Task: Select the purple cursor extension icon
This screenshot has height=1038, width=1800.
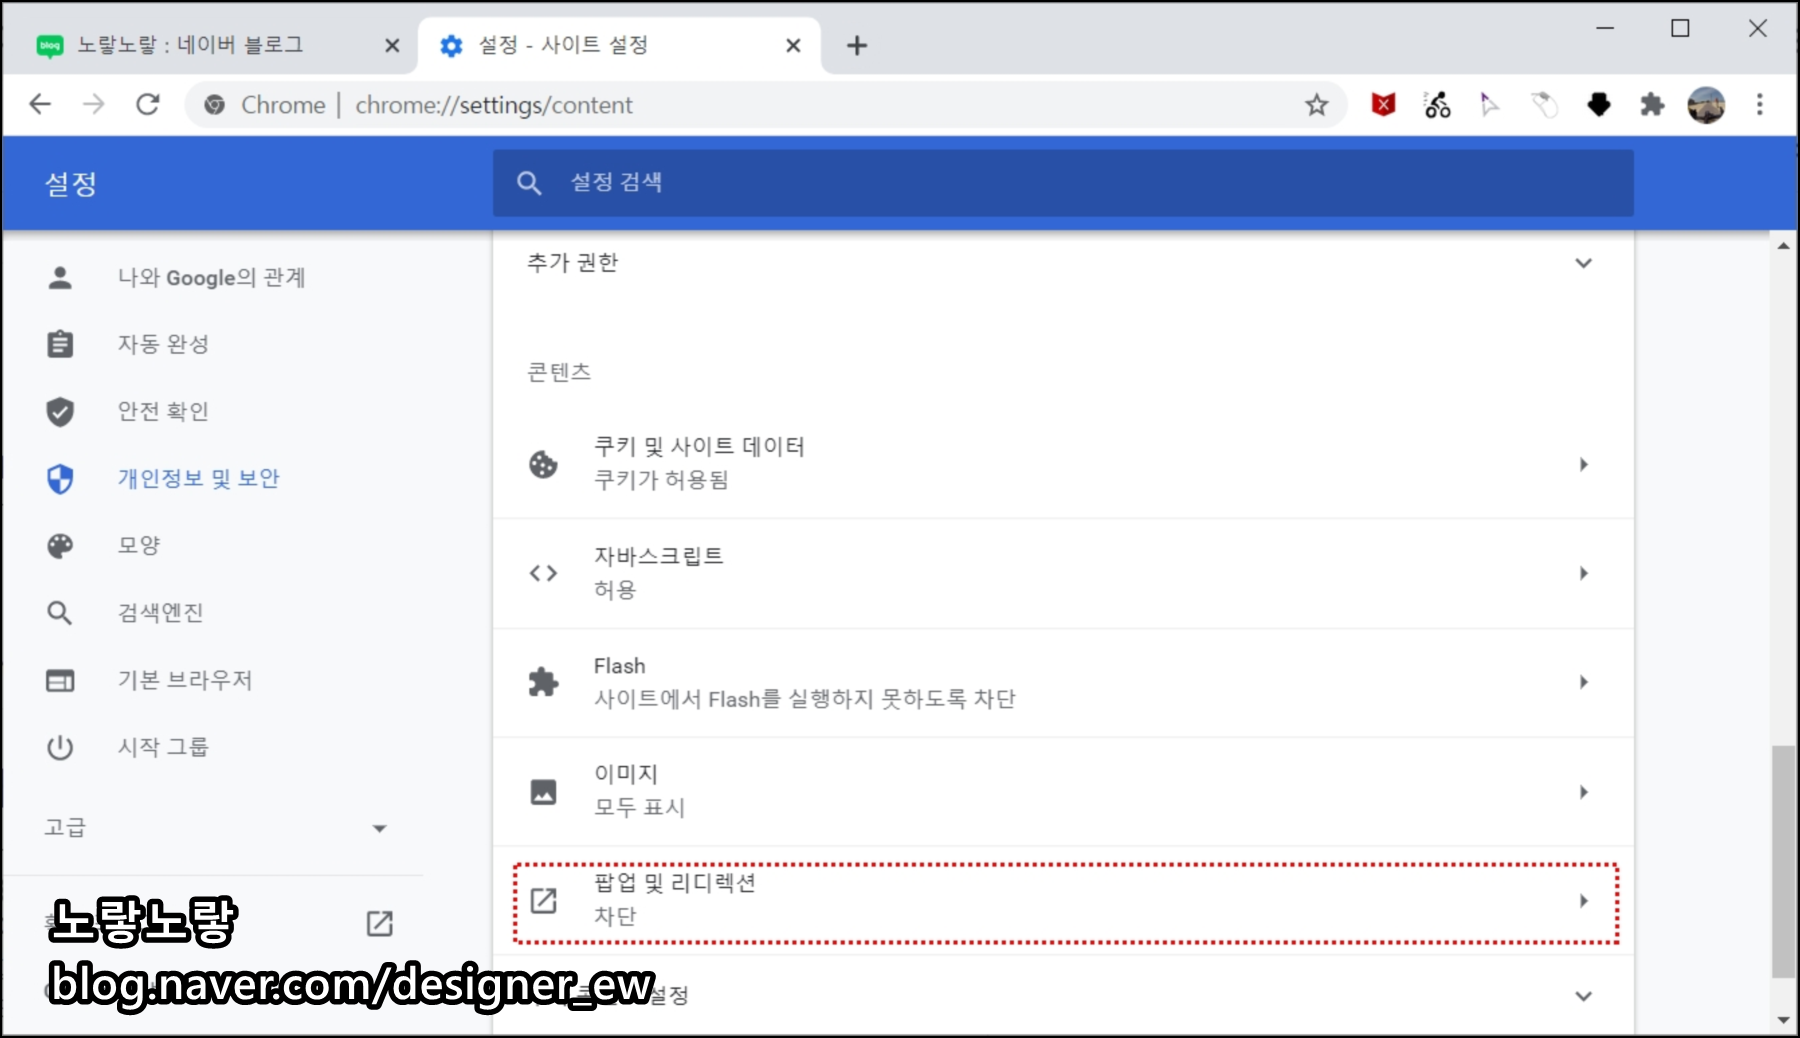Action: point(1490,104)
